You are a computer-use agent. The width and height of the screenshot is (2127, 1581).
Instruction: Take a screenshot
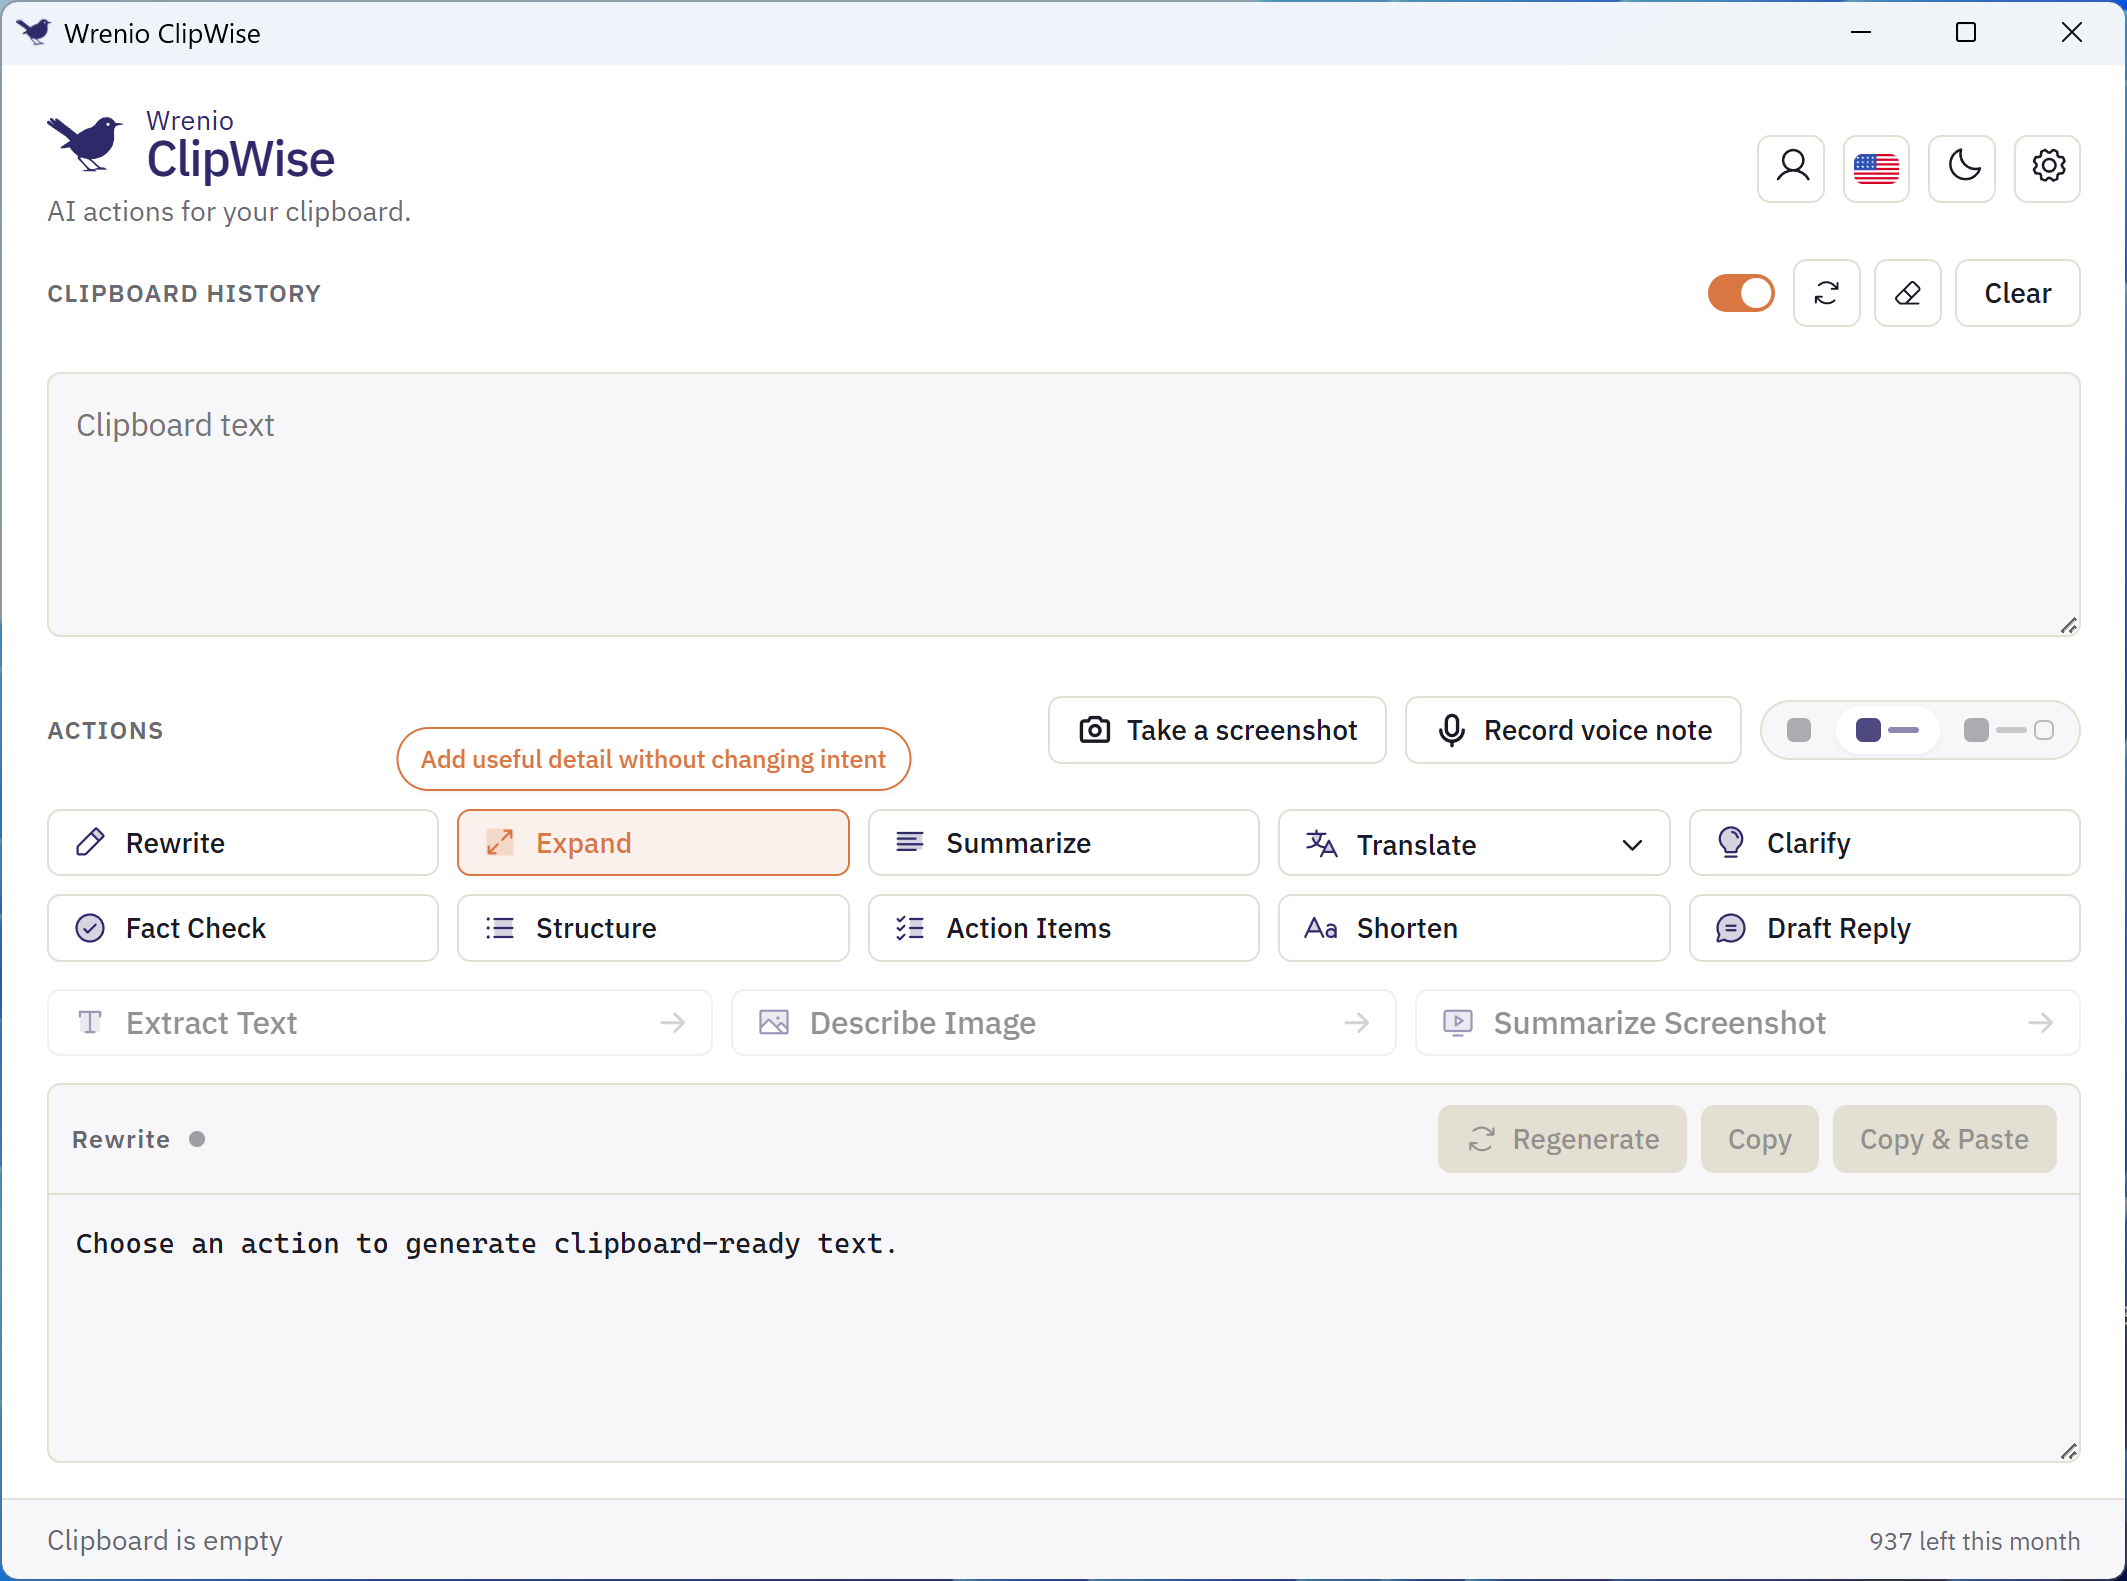(1217, 730)
